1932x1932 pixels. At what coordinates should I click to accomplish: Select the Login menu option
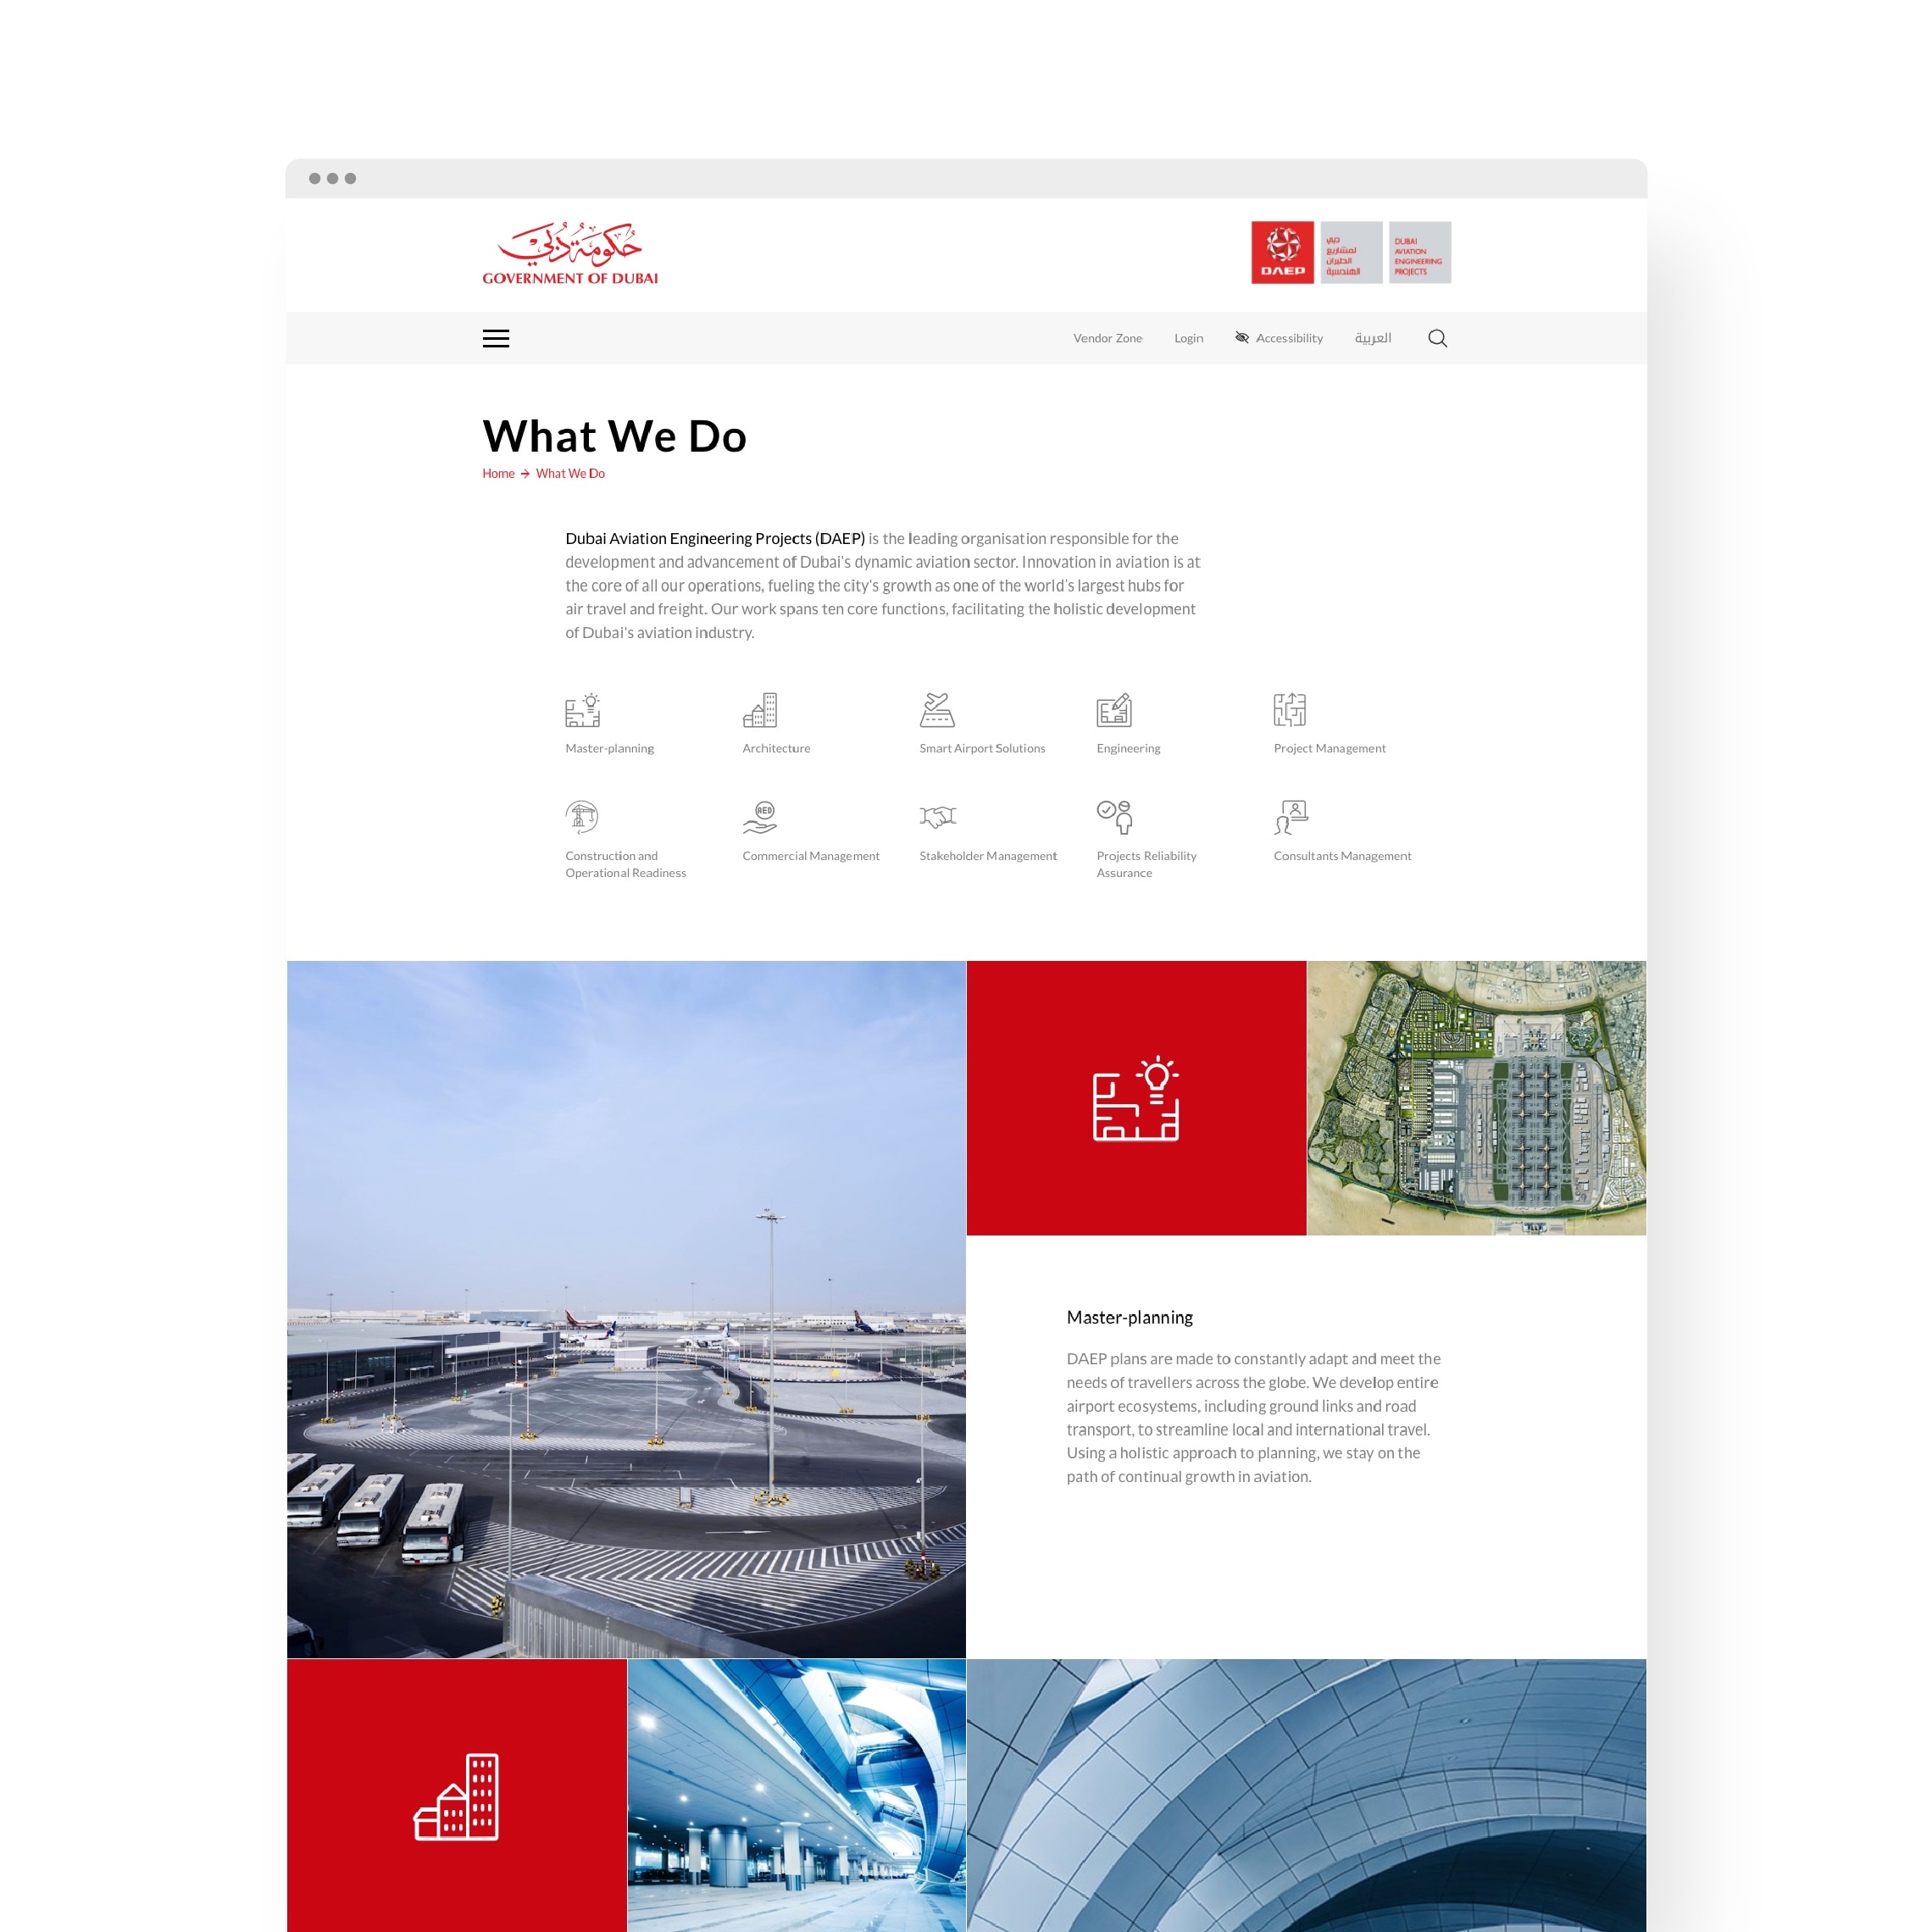click(1187, 336)
